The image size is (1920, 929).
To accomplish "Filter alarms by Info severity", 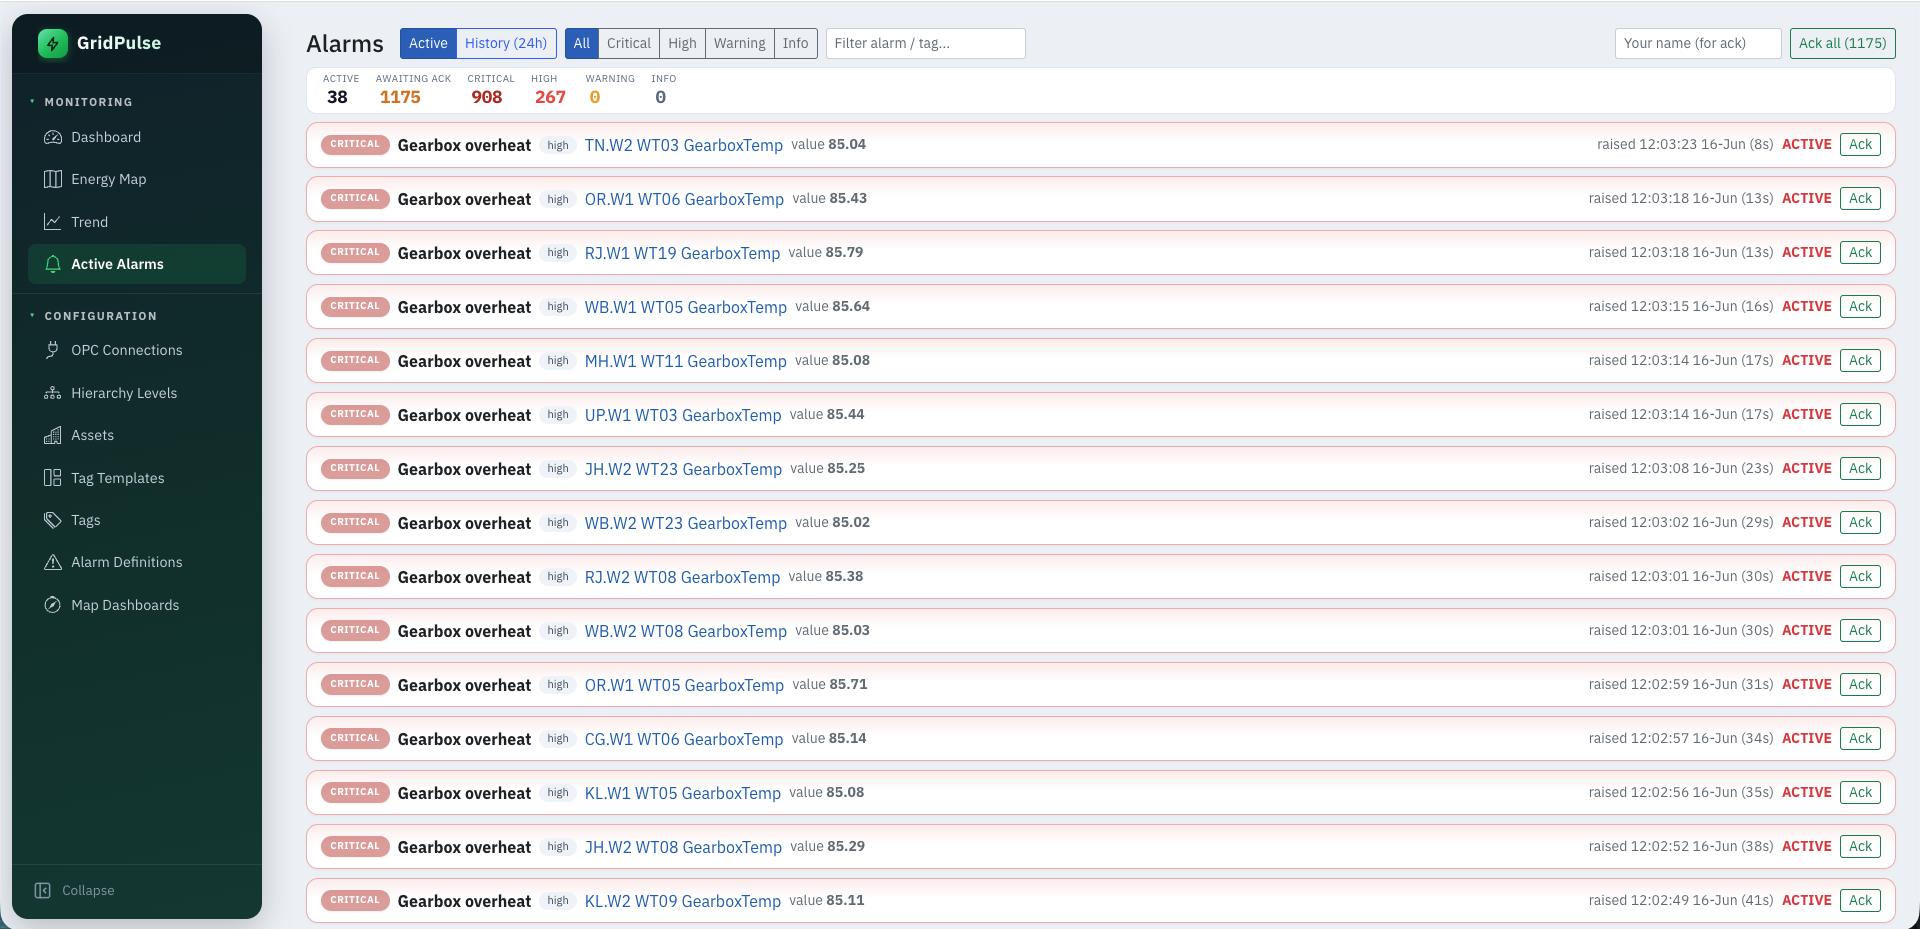I will (x=796, y=43).
